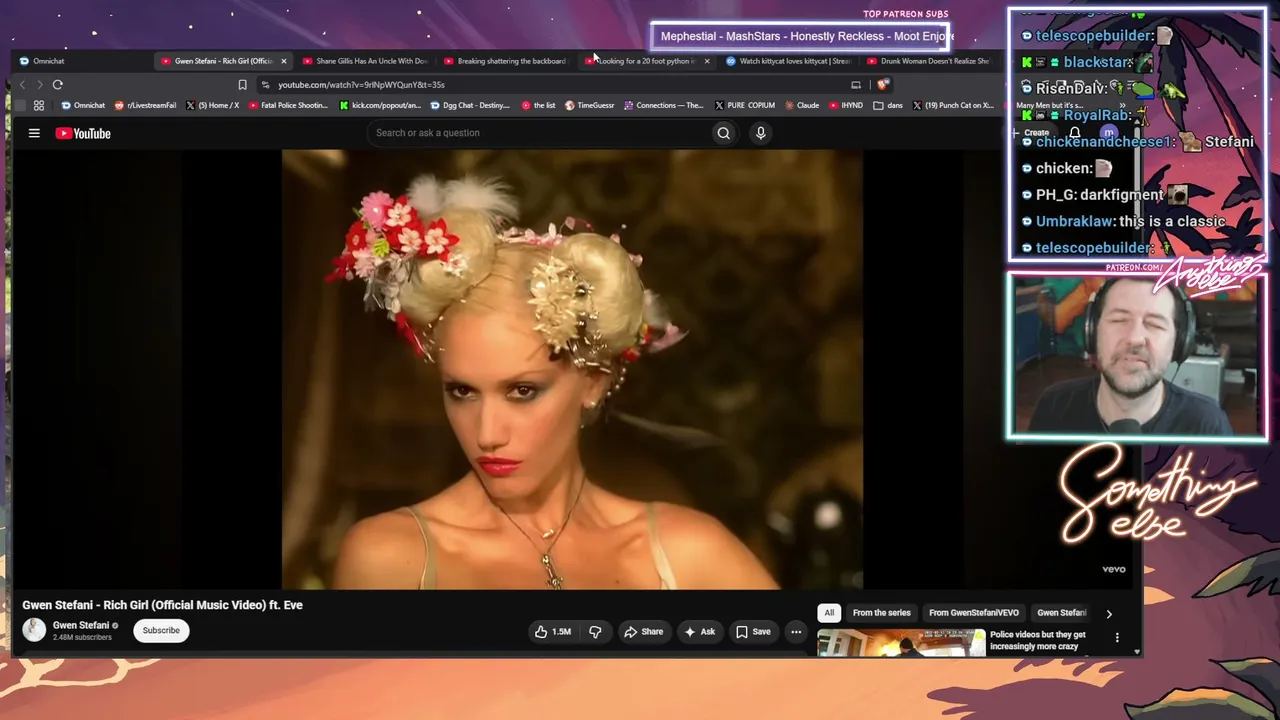Open YouTube notifications bell
Image resolution: width=1280 pixels, height=720 pixels.
pos(1074,133)
